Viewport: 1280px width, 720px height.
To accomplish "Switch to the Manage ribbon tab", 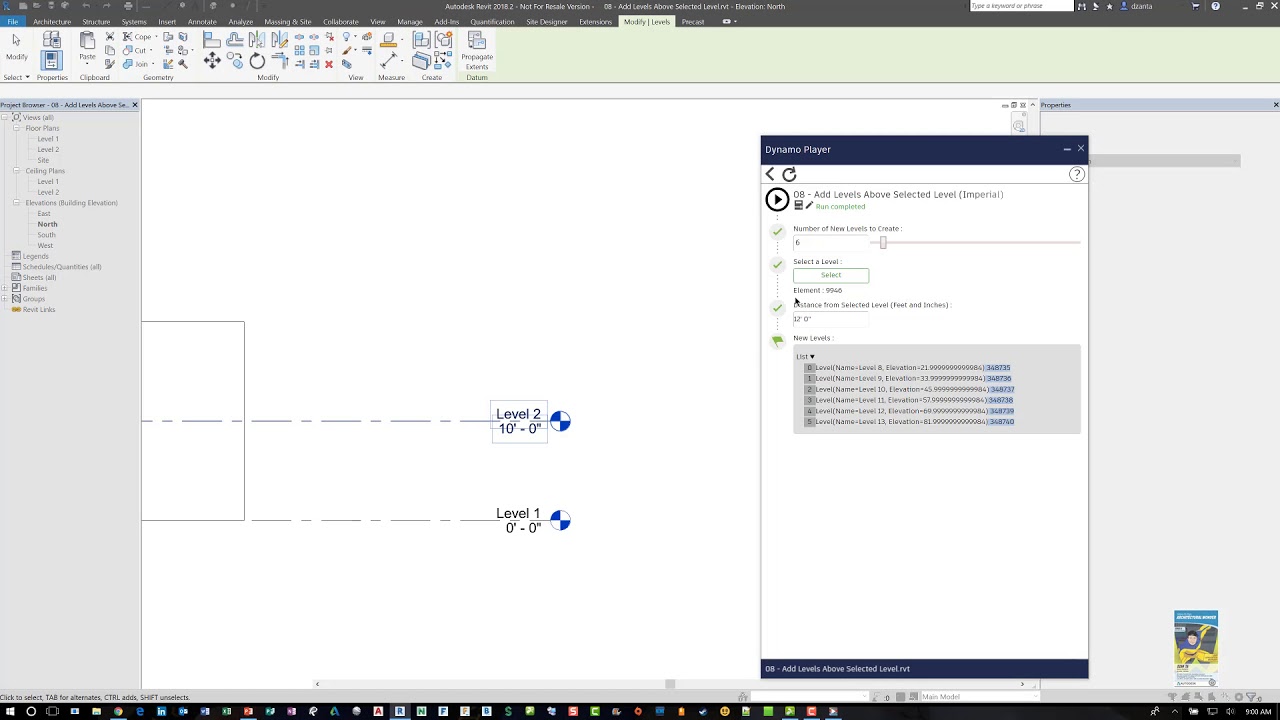I will 410,21.
